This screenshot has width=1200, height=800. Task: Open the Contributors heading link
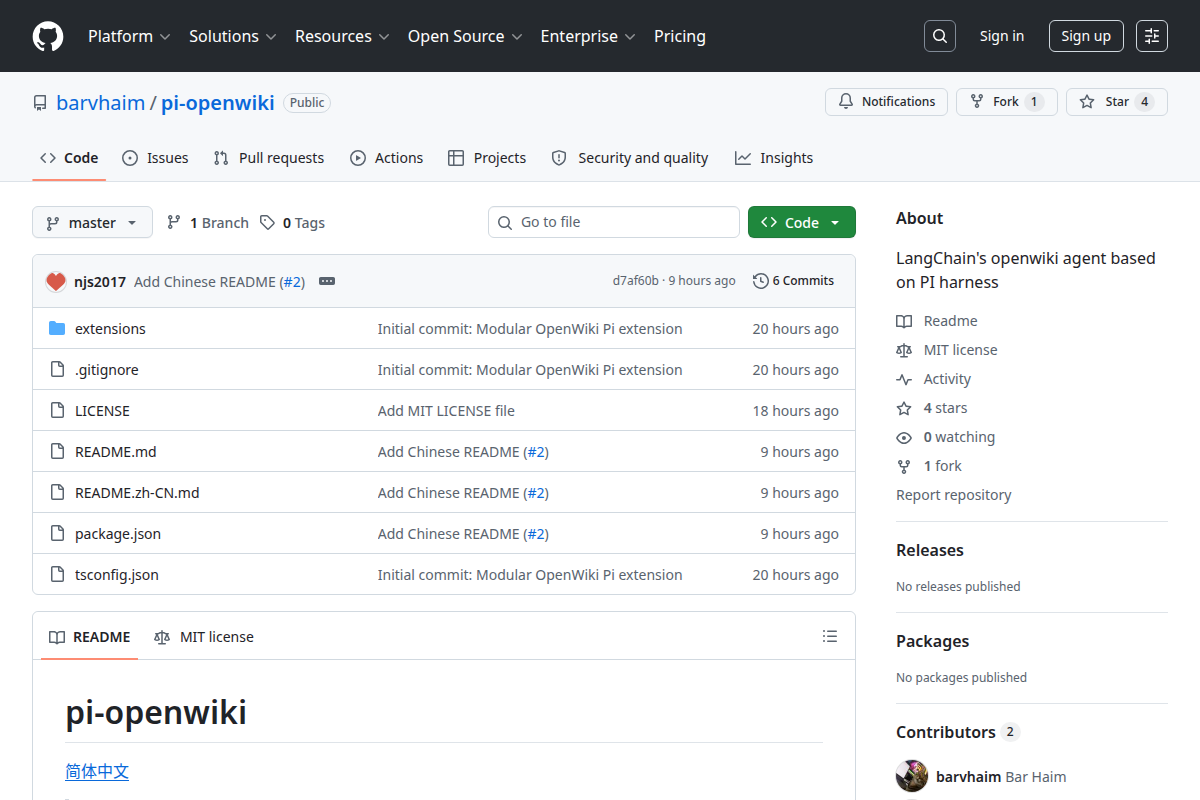click(x=957, y=732)
